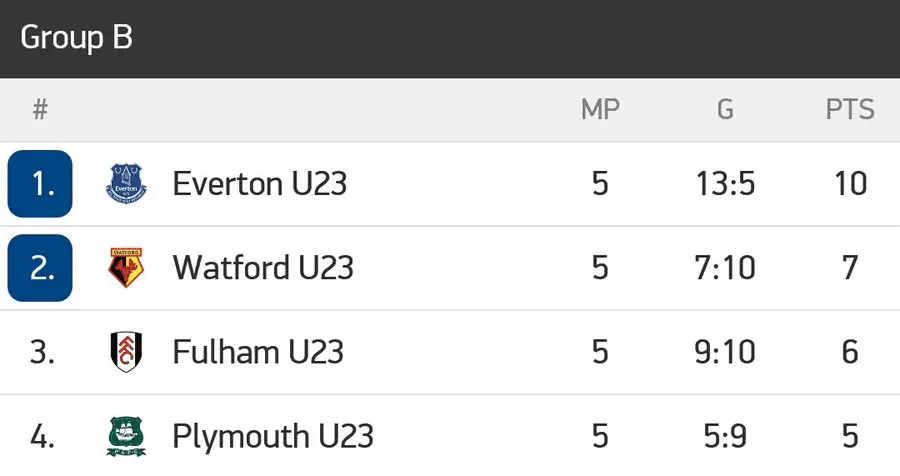Select the blue rank 1 badge

[x=40, y=184]
